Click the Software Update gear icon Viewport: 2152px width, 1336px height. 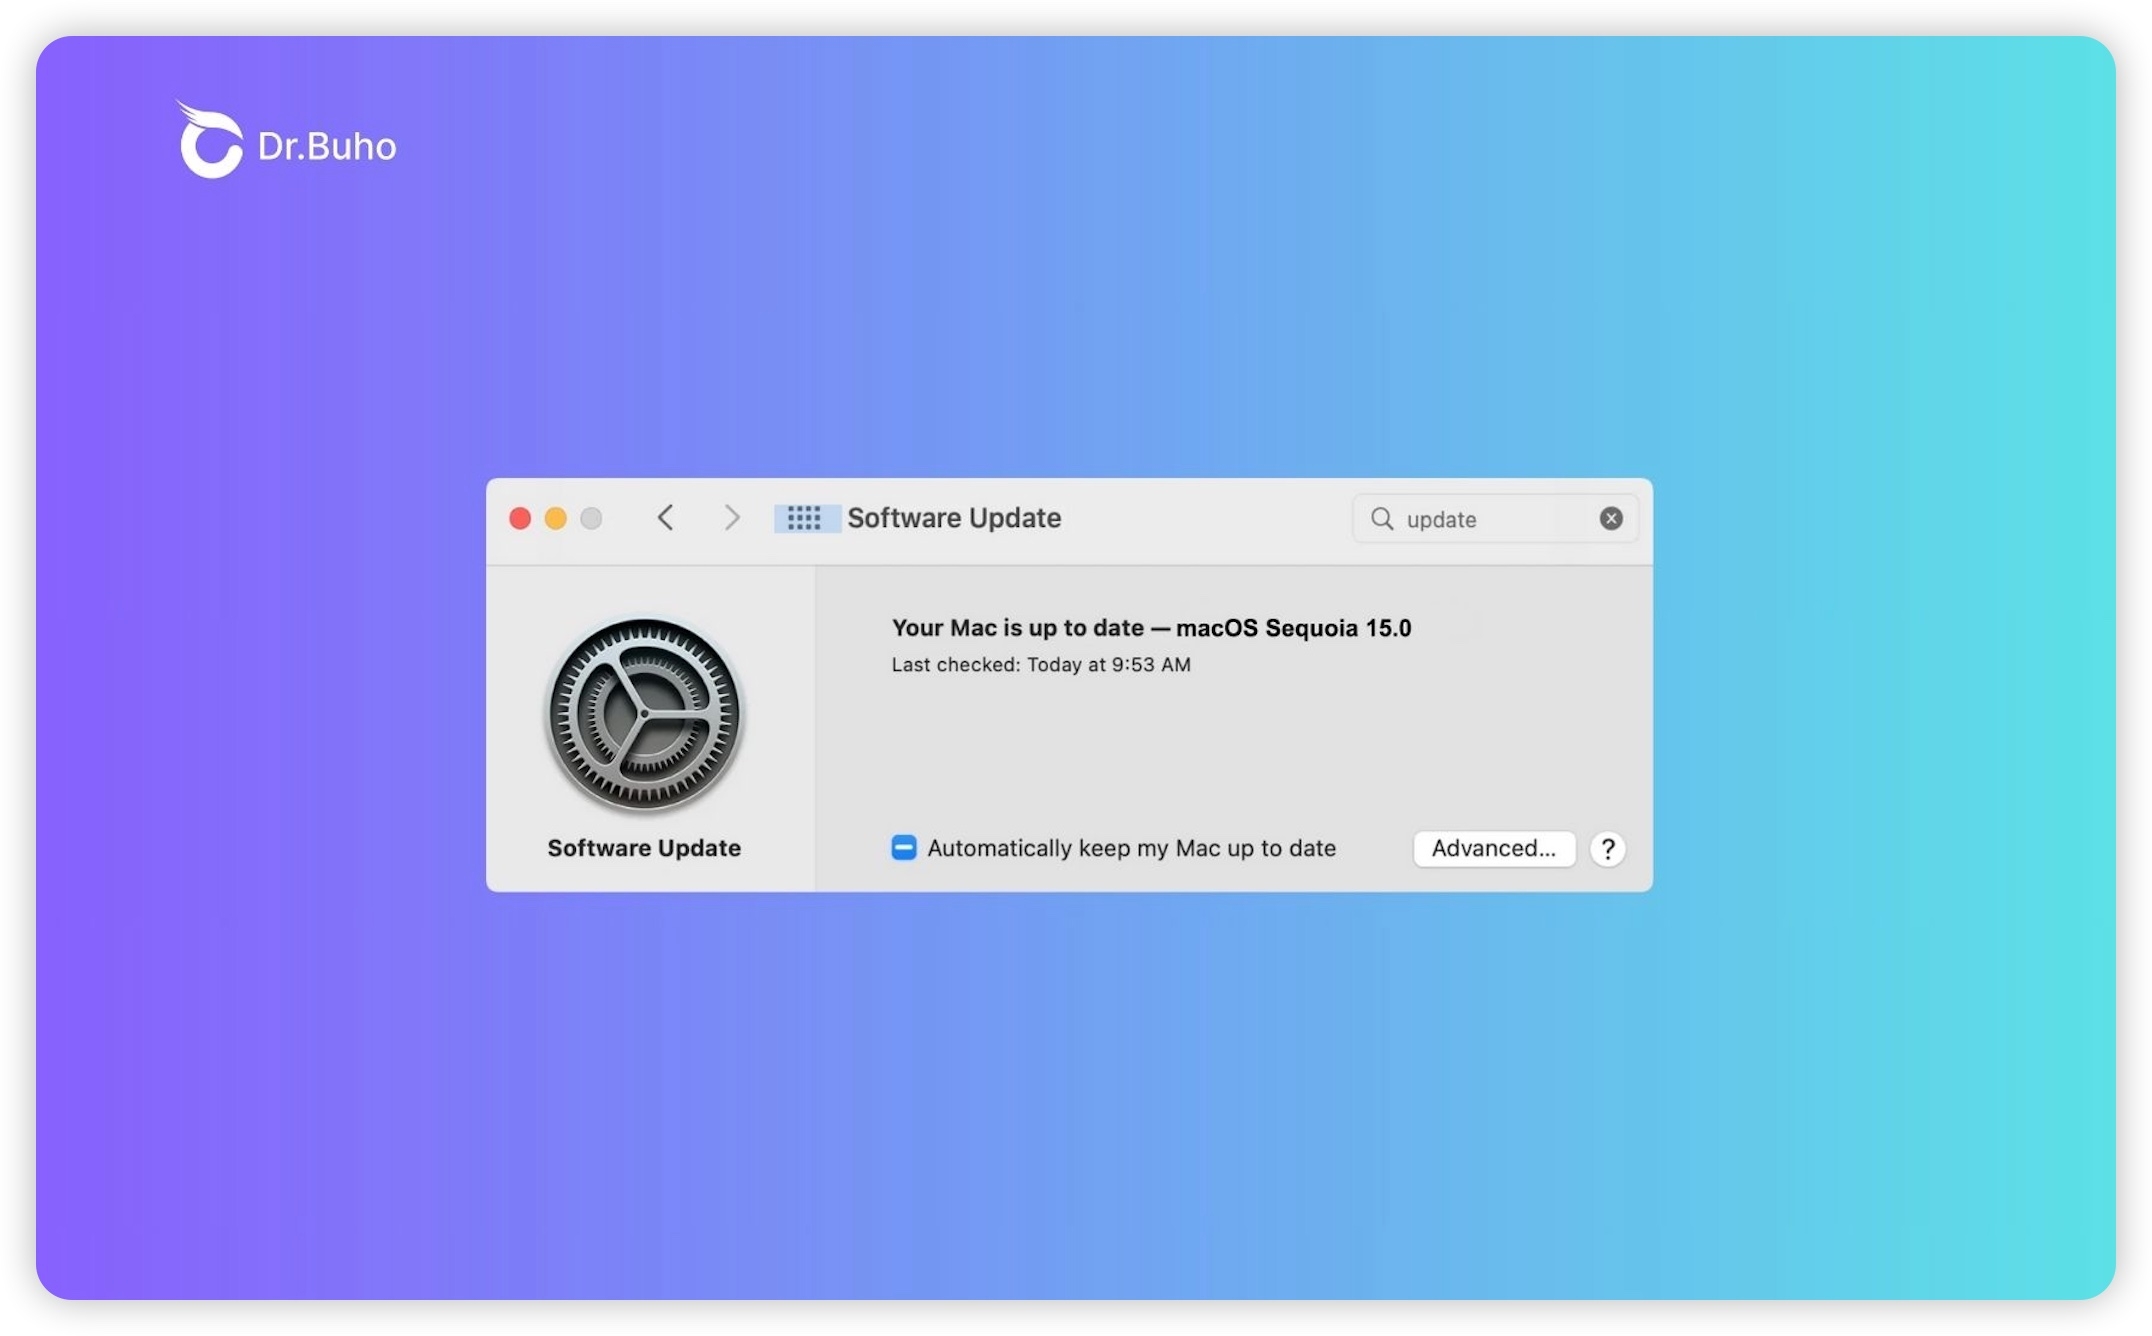pos(643,714)
